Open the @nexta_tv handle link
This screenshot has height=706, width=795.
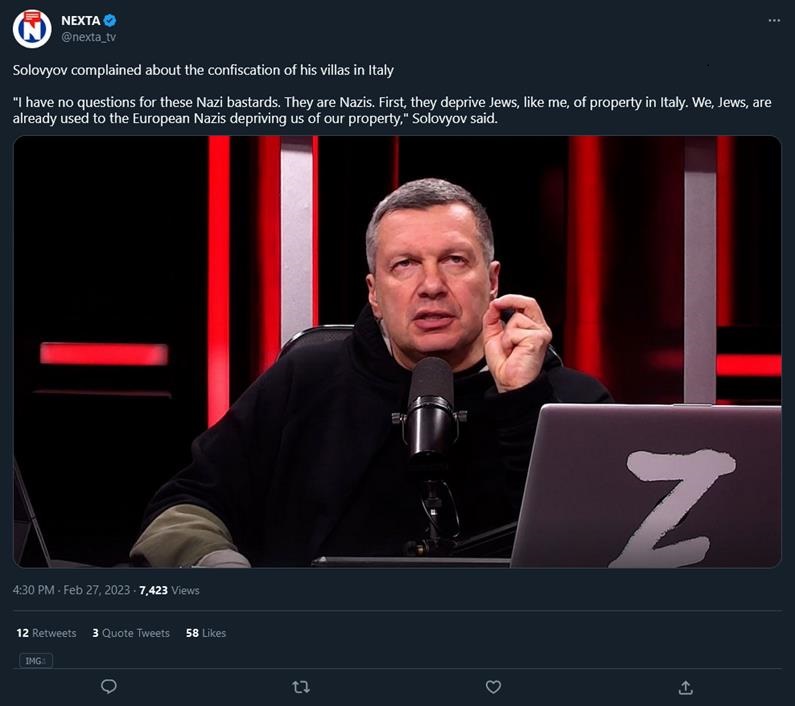88,37
